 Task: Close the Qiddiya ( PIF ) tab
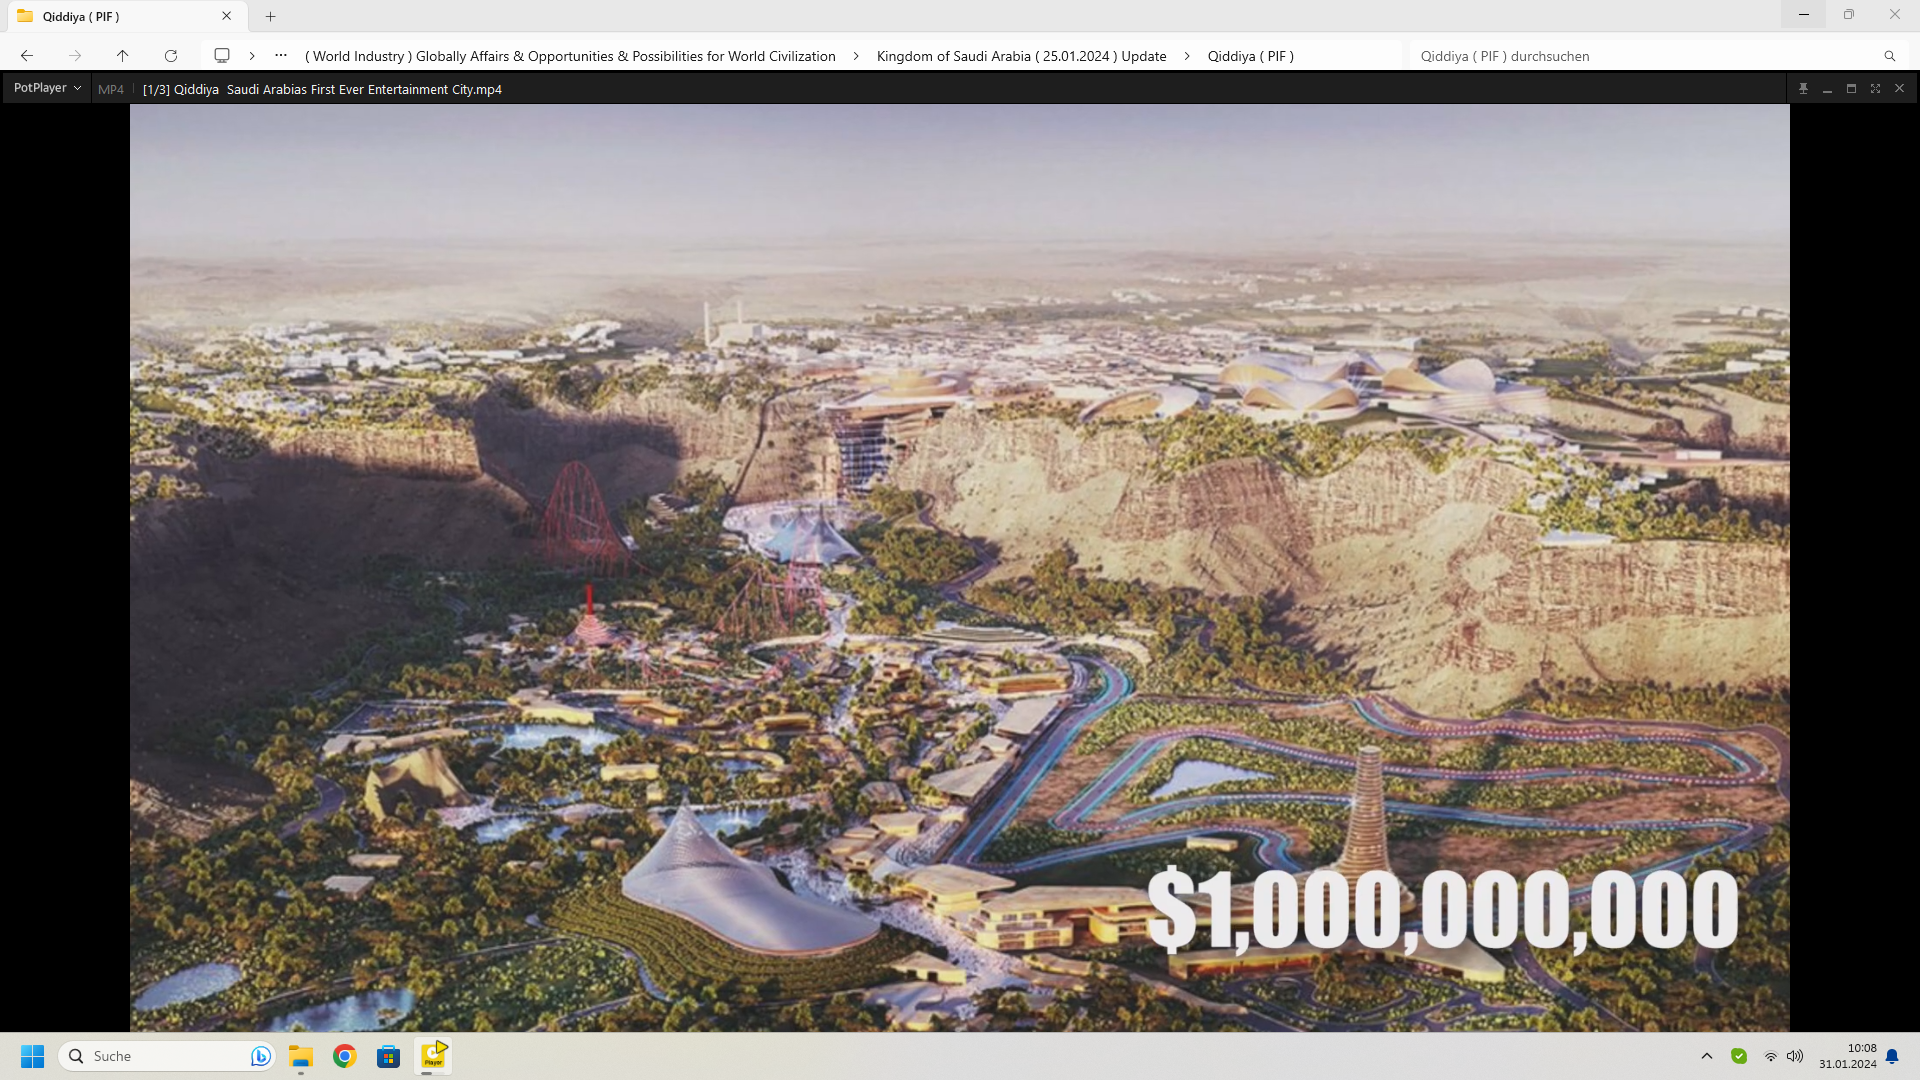point(227,16)
